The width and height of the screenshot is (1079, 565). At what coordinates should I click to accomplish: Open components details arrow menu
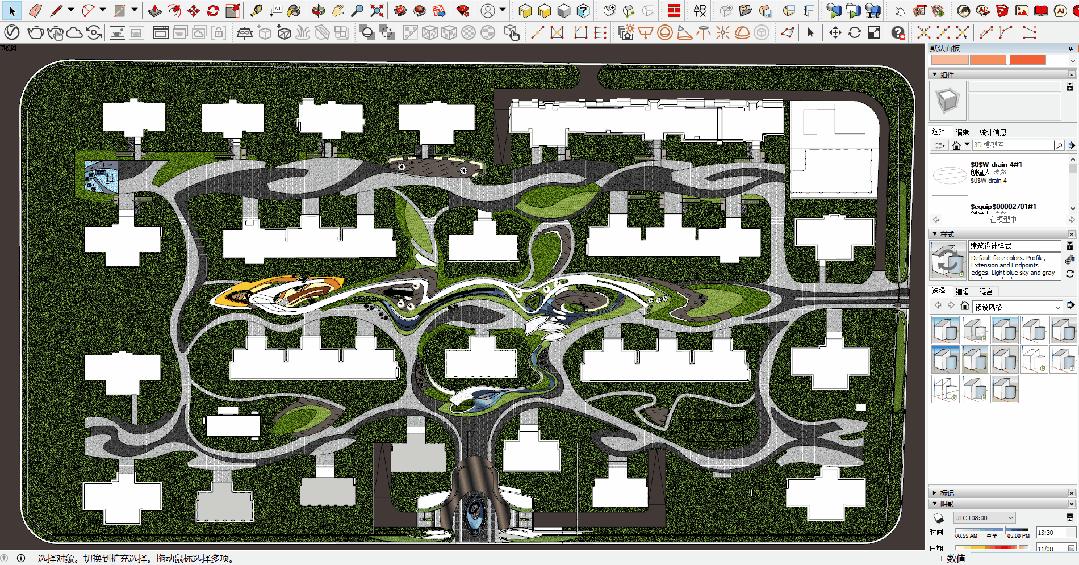tap(1071, 145)
